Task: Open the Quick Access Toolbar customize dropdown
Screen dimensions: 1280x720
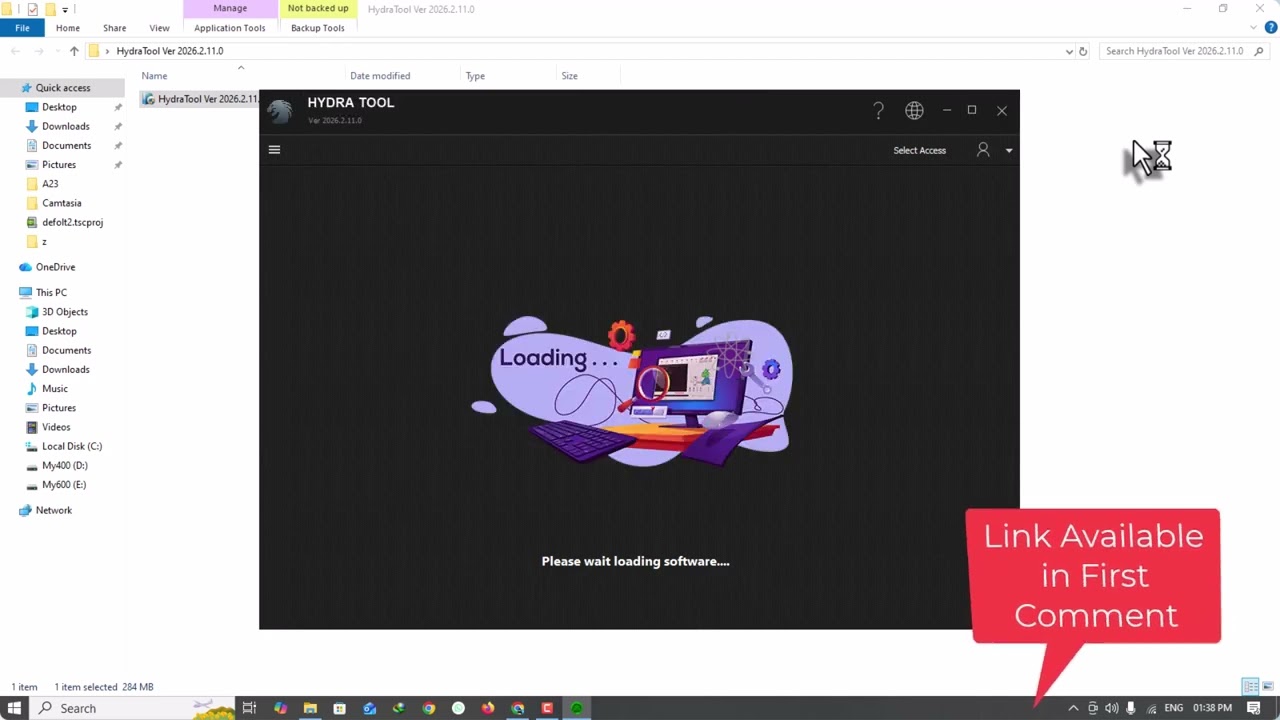Action: tap(65, 10)
